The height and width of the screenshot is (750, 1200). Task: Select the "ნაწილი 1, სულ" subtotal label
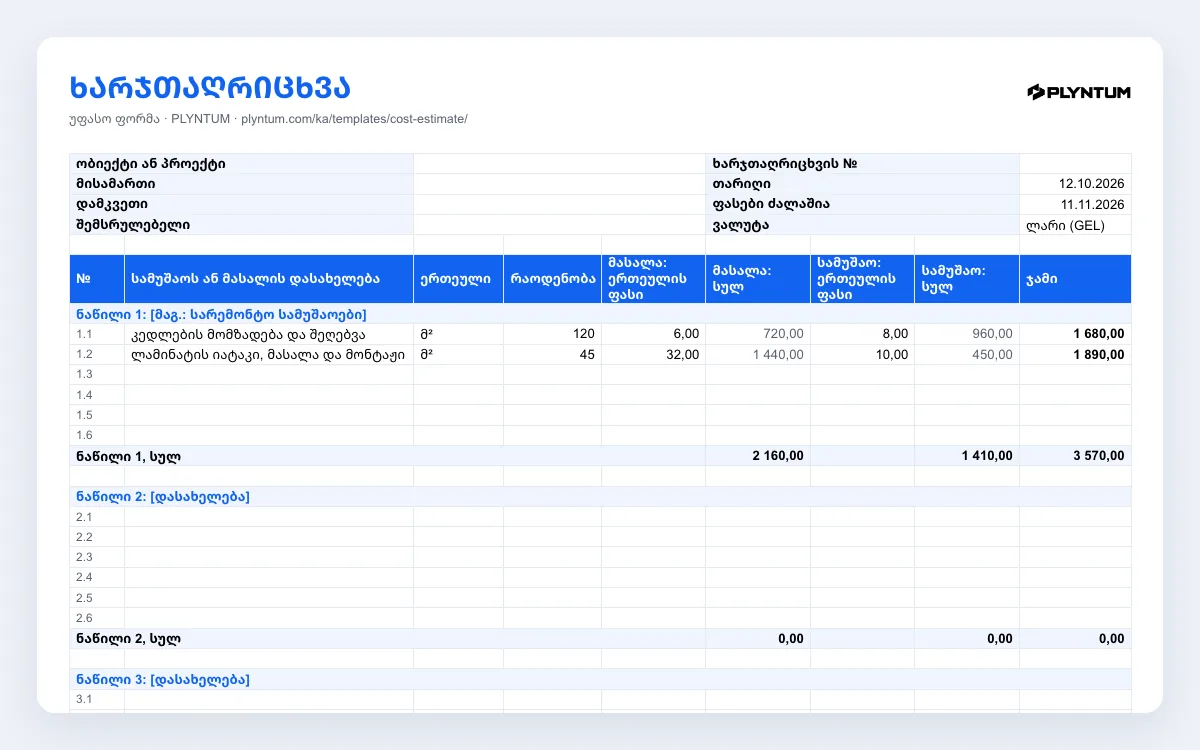387,456
